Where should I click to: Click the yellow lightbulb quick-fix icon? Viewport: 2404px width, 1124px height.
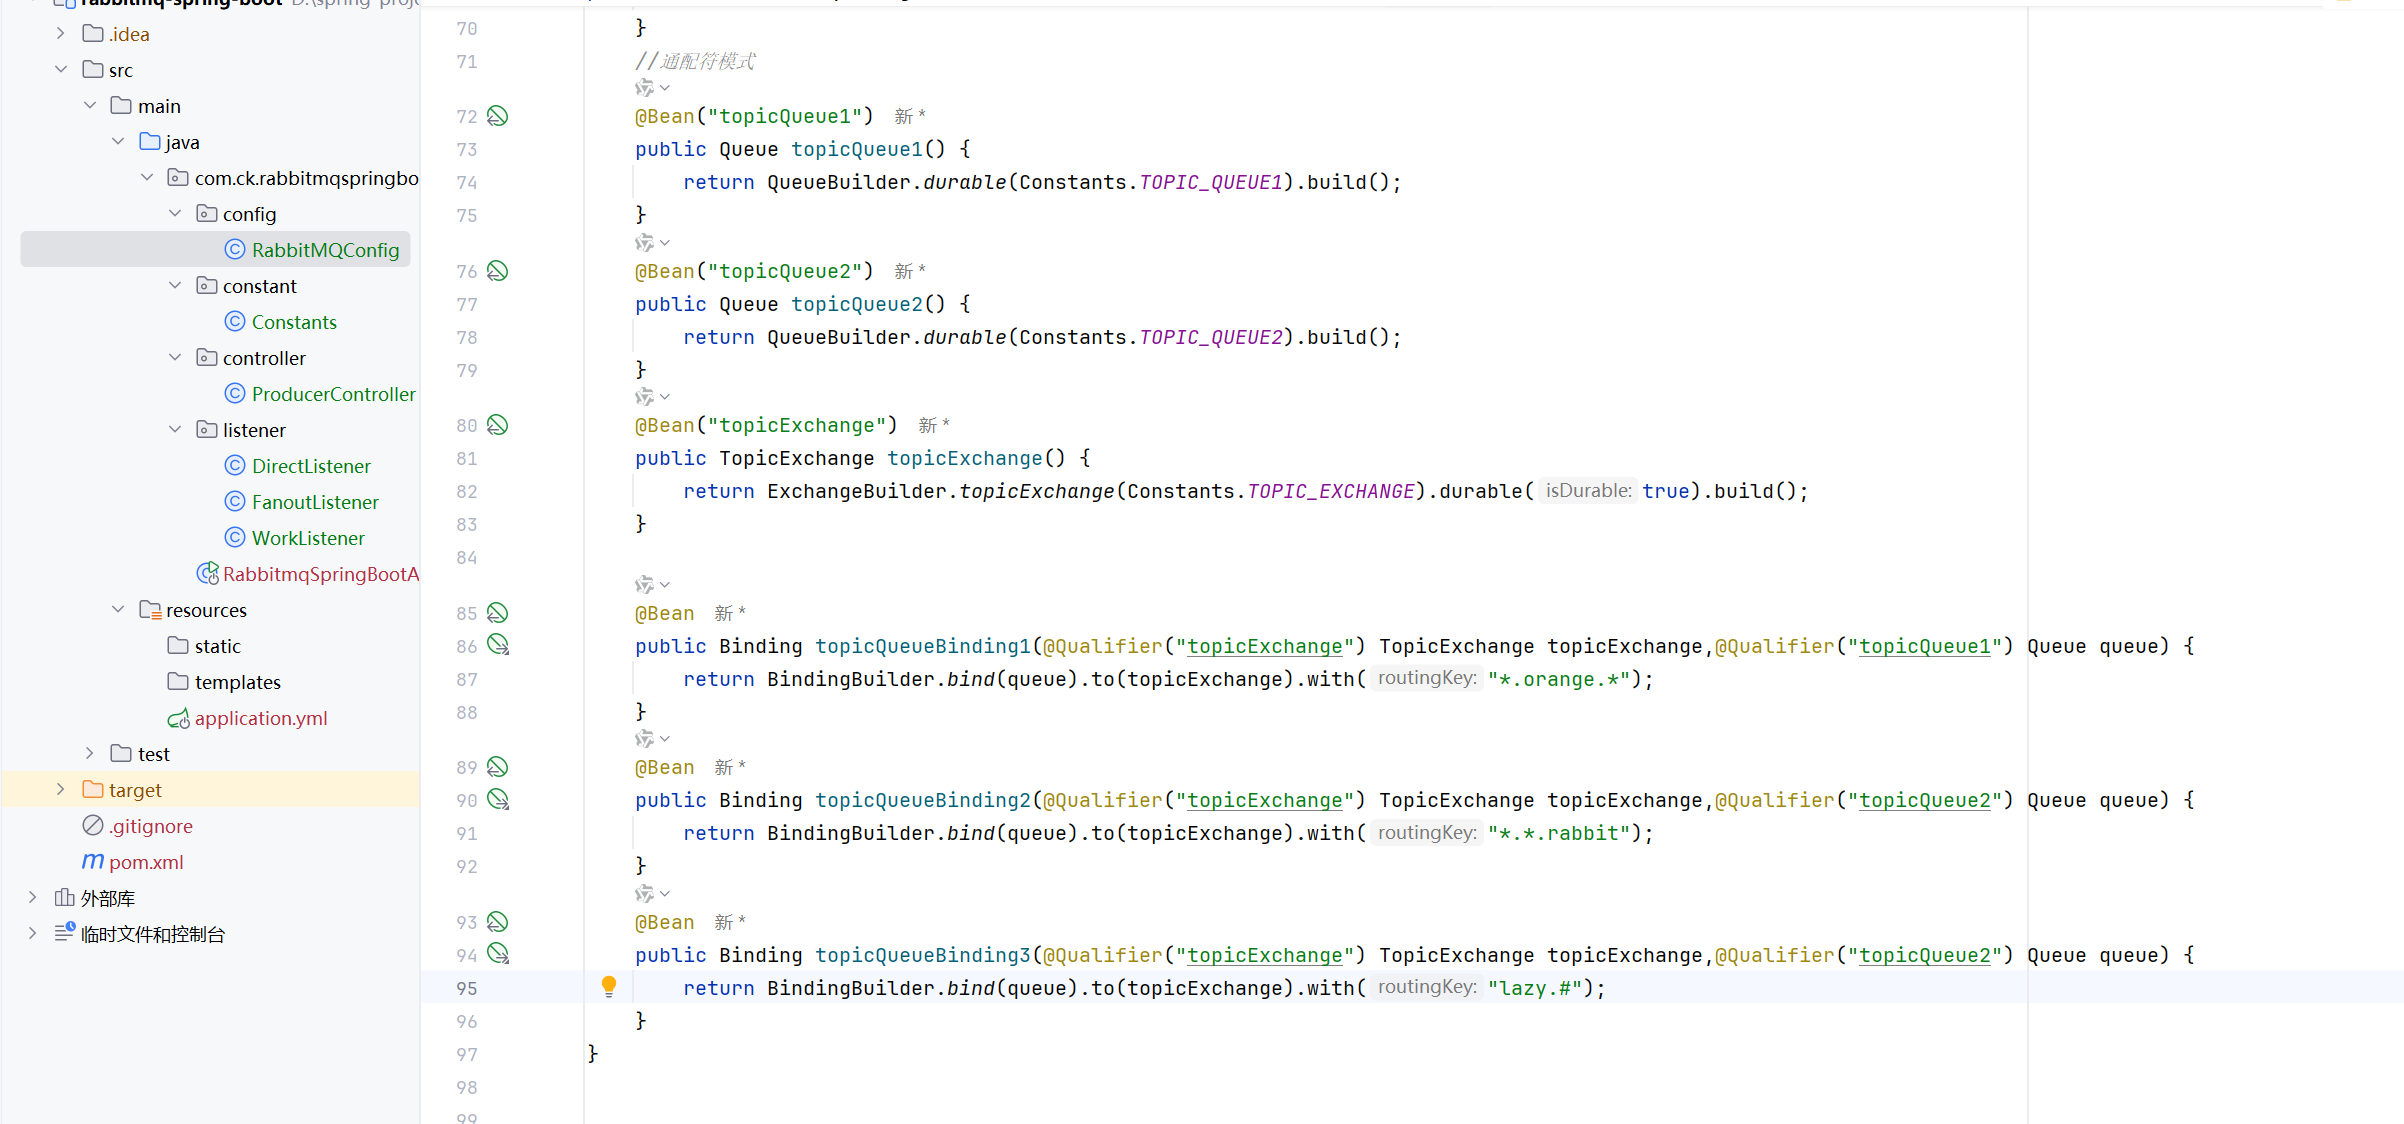(x=608, y=987)
